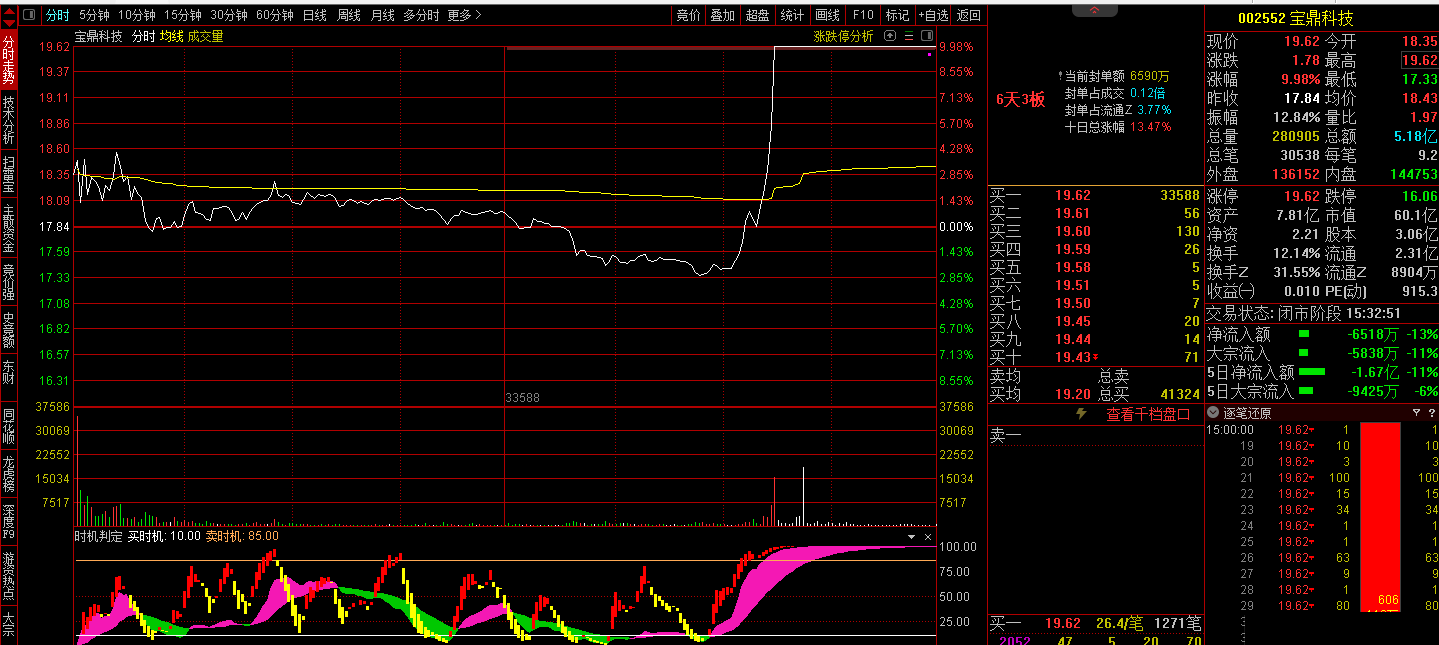
Task: Open 扫雷宝 in left sidebar
Action: [8, 174]
